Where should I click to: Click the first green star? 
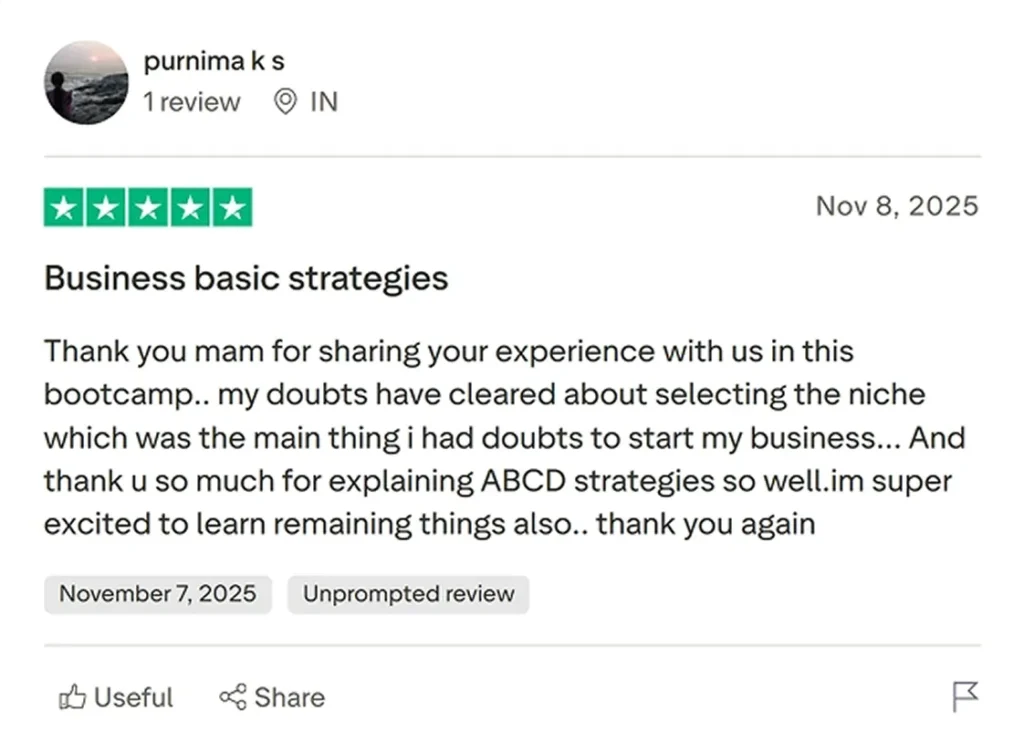click(x=65, y=208)
